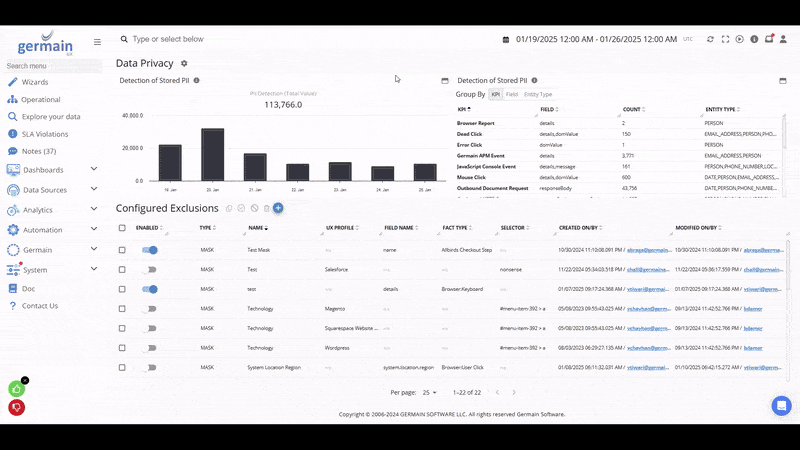Click the Search menu input field

53,66
